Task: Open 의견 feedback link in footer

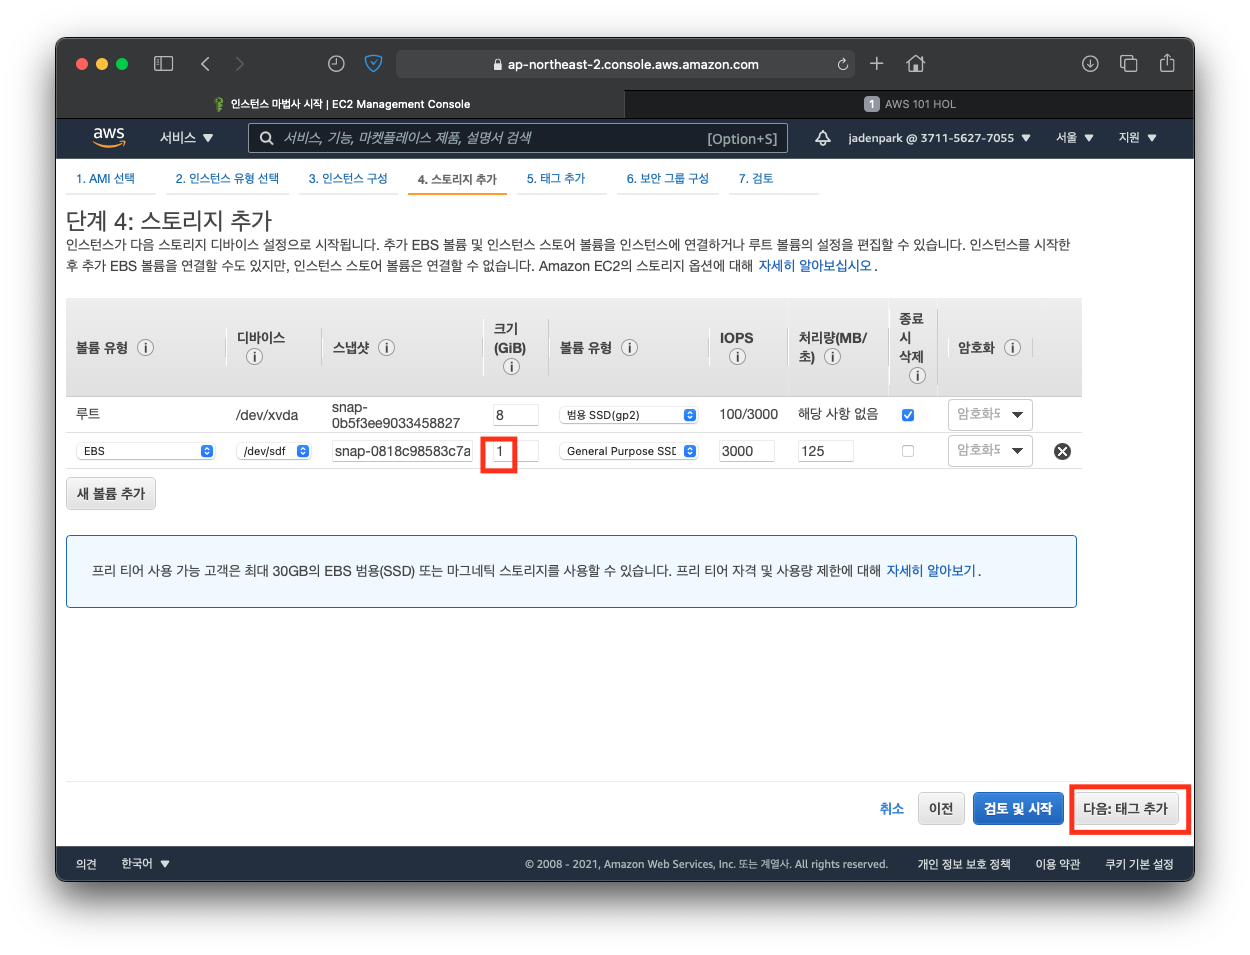Action: (86, 864)
